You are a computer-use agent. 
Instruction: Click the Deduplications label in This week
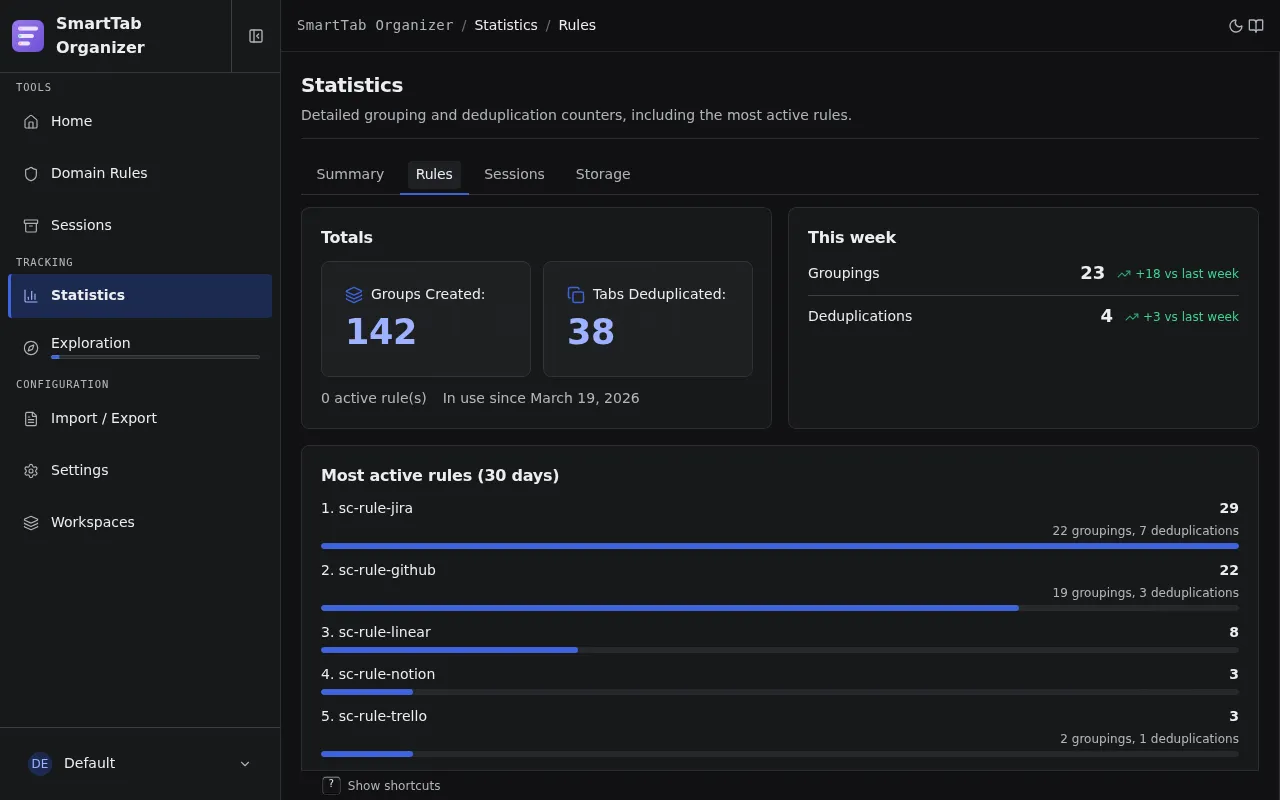coord(860,316)
